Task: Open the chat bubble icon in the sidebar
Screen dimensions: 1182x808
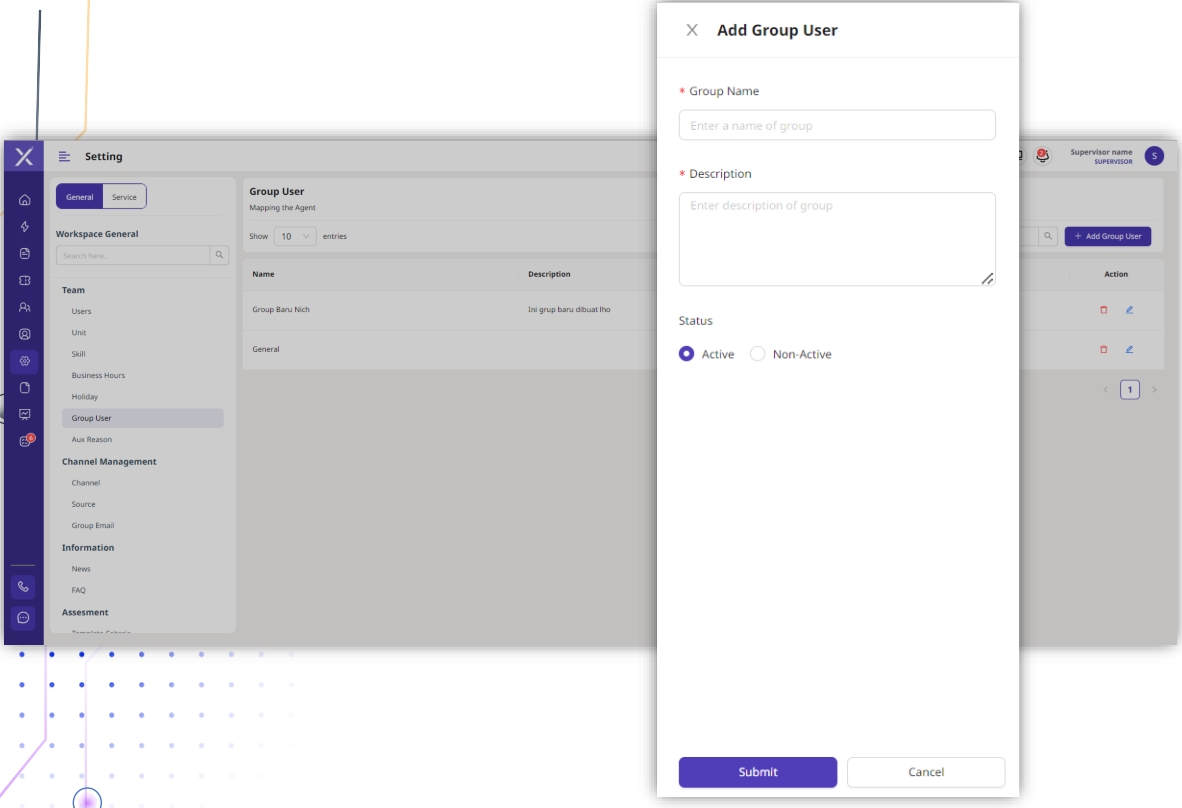Action: tap(24, 618)
